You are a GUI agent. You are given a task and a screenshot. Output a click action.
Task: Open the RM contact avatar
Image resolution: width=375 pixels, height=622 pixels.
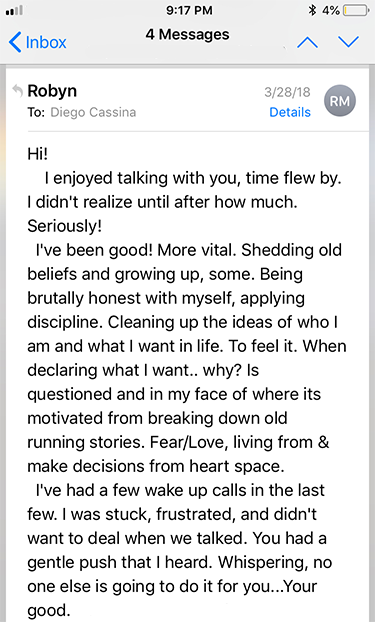(340, 101)
